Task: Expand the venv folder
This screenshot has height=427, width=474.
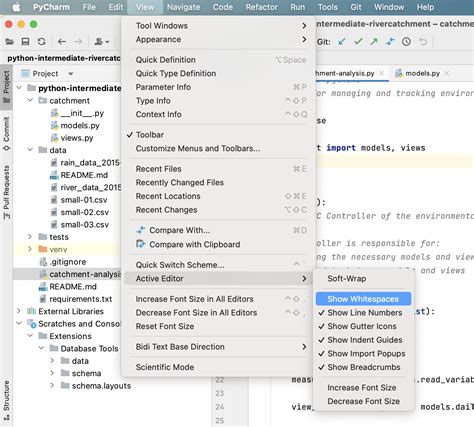Action: coord(30,249)
